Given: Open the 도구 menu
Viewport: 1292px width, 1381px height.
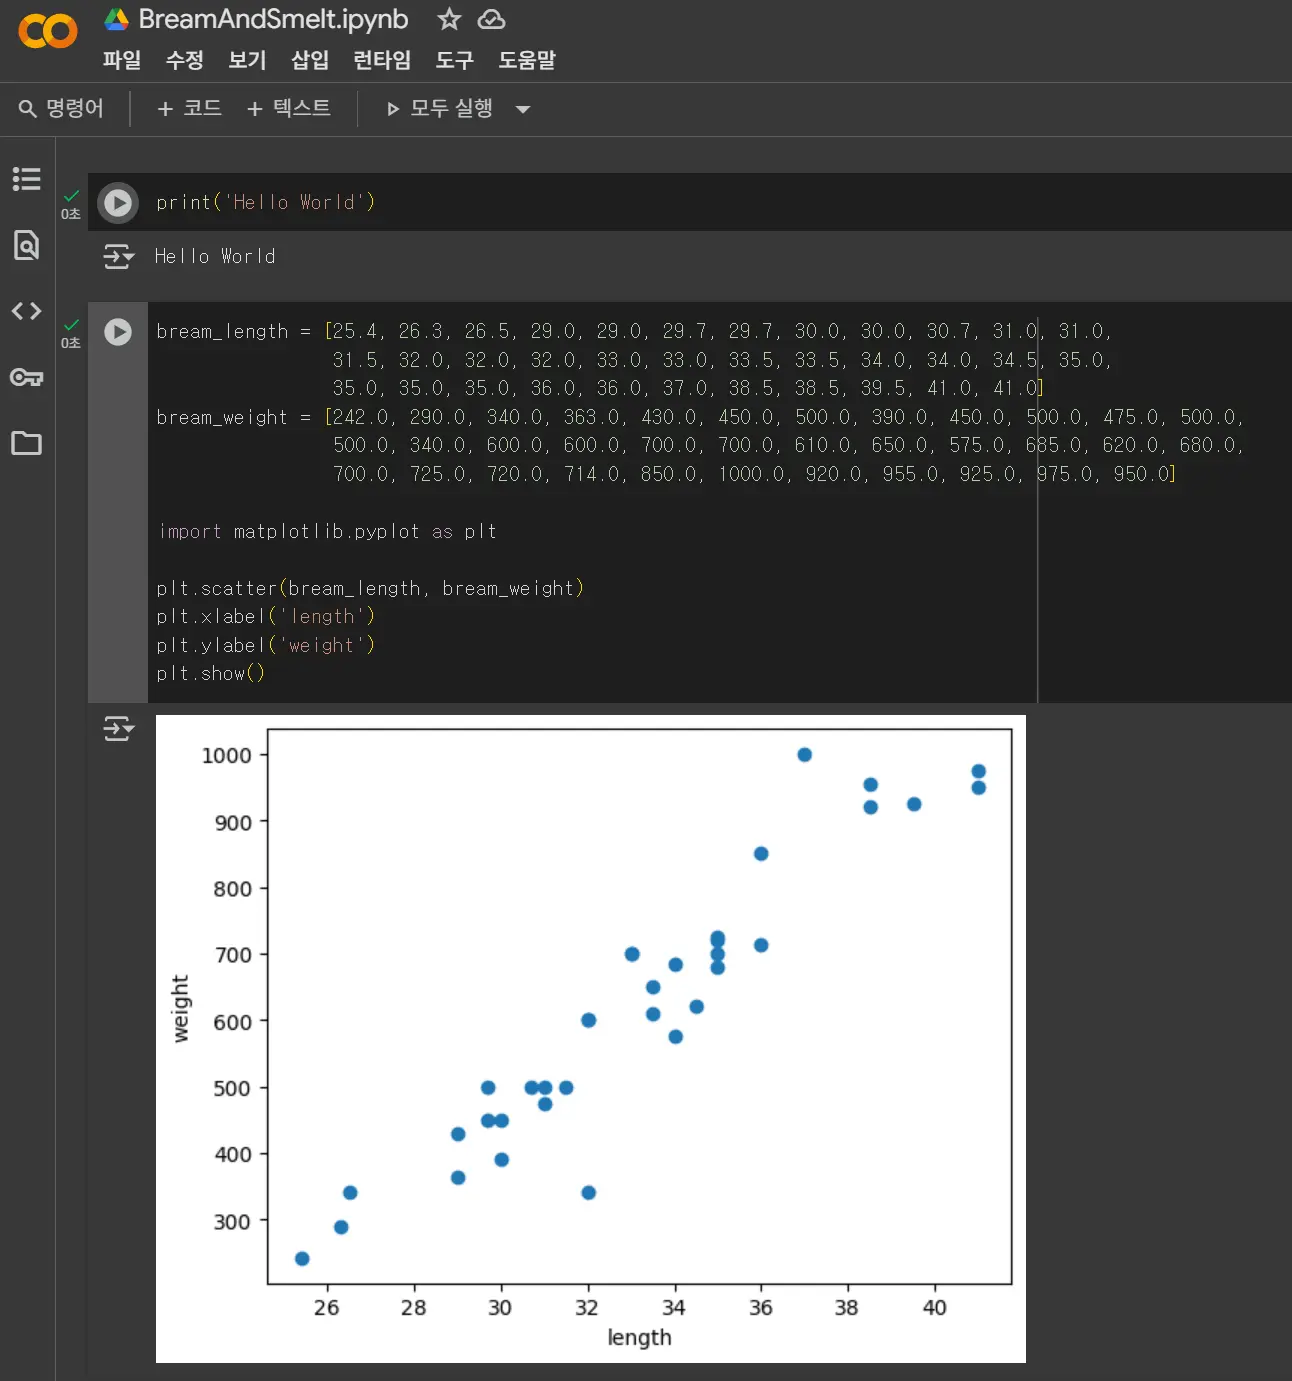Looking at the screenshot, I should (x=455, y=60).
